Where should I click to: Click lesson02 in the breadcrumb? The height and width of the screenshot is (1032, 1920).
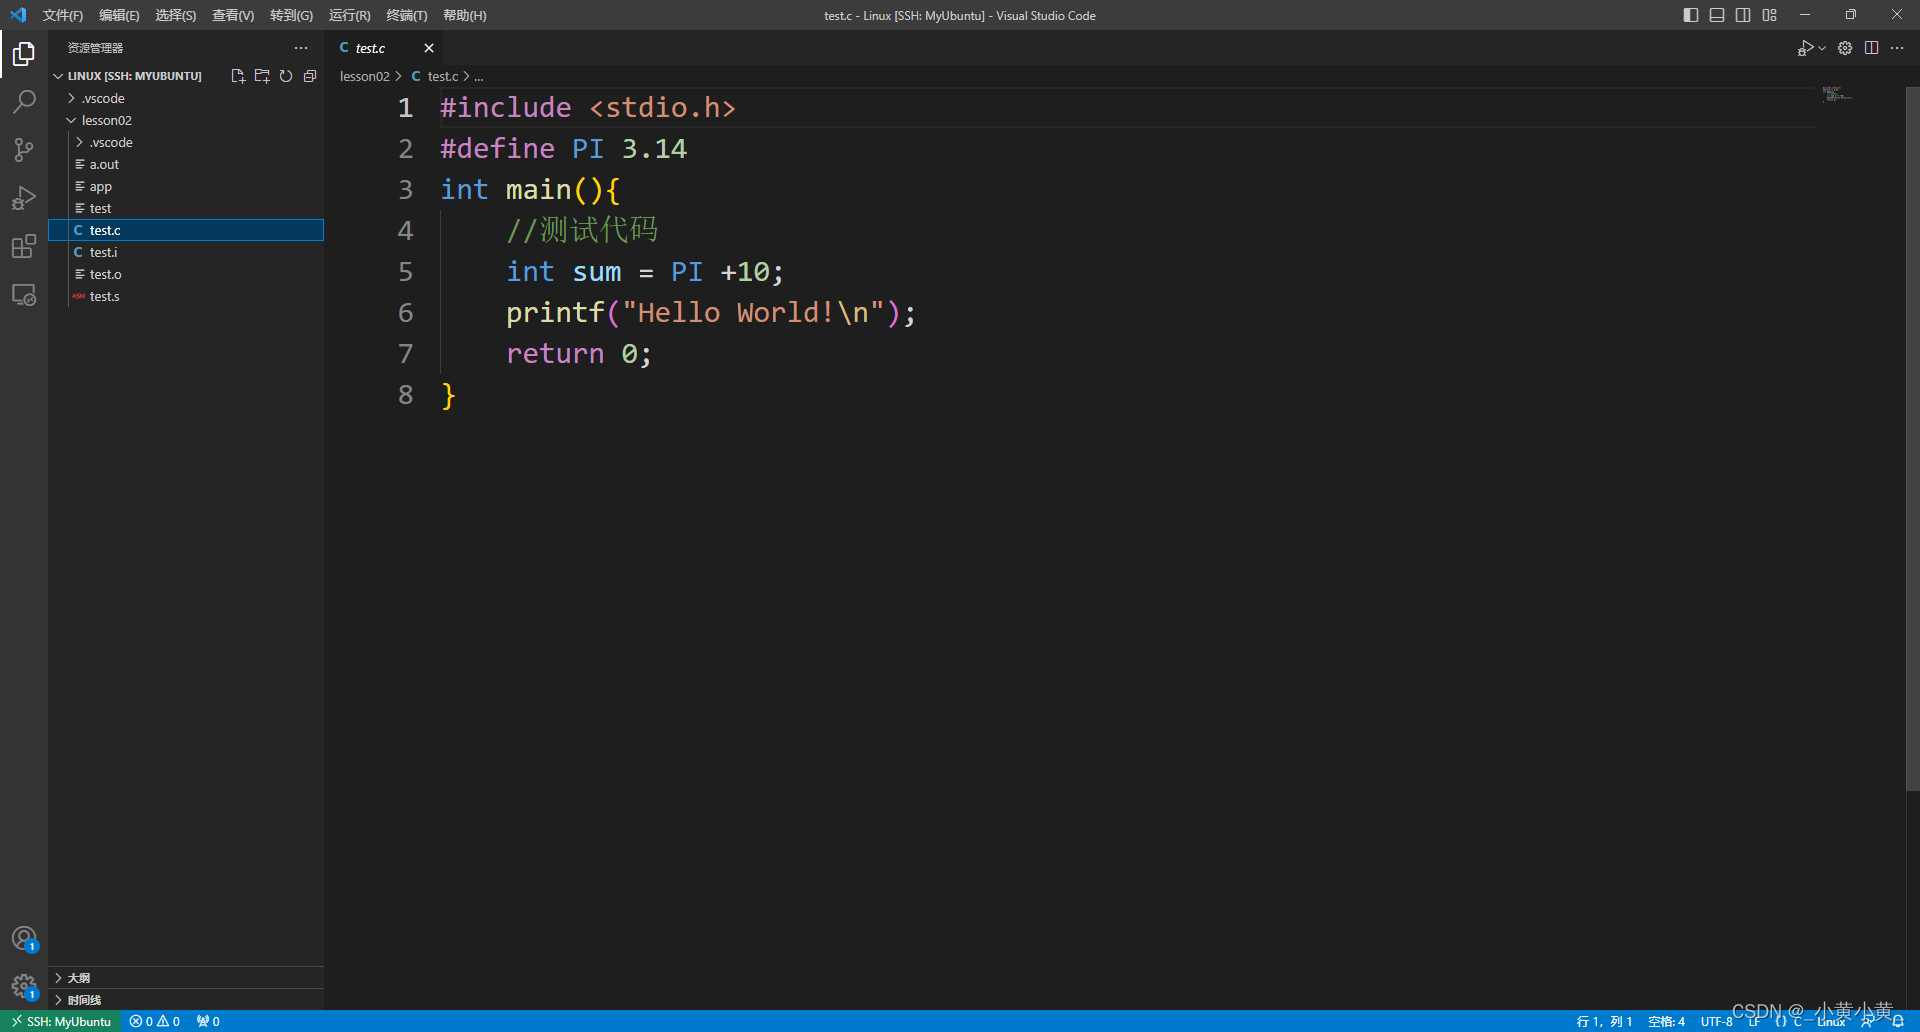coord(364,76)
